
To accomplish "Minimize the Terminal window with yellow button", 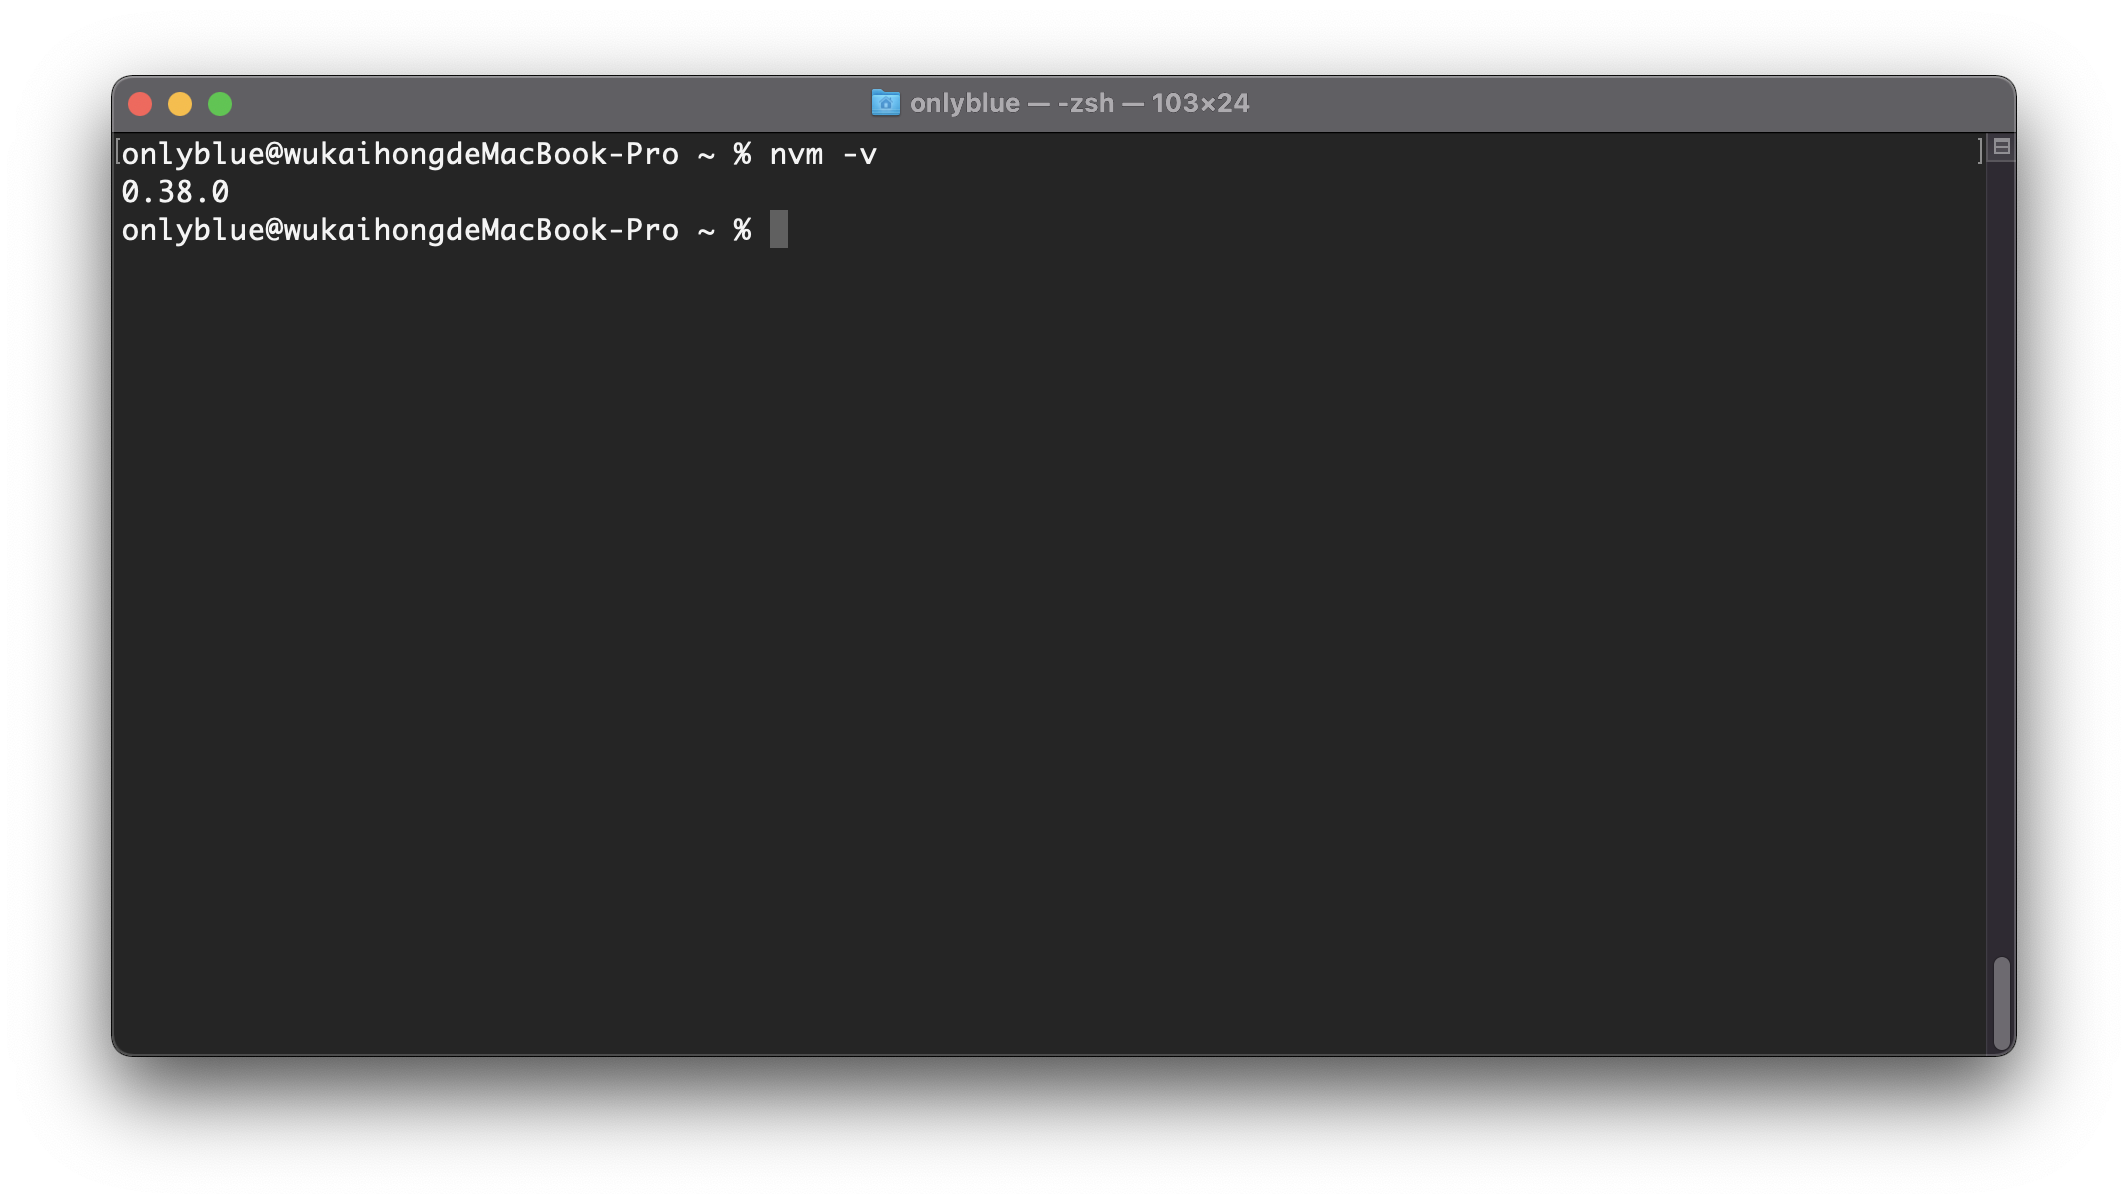I will 180,104.
